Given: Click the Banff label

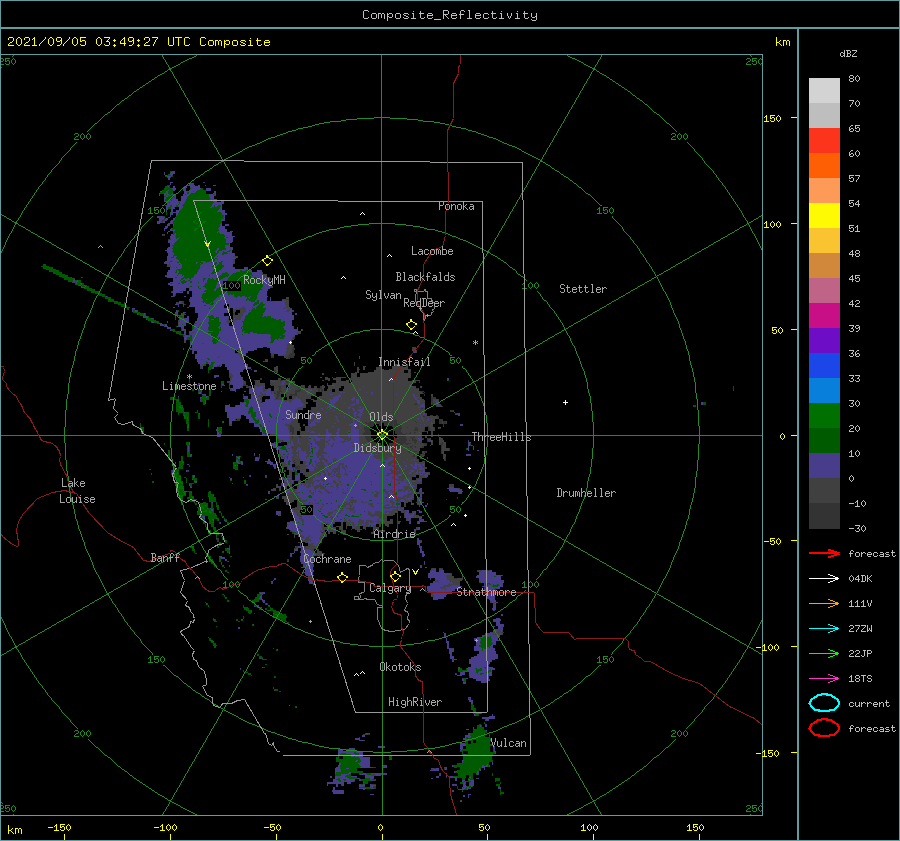Looking at the screenshot, I should click(x=165, y=557).
